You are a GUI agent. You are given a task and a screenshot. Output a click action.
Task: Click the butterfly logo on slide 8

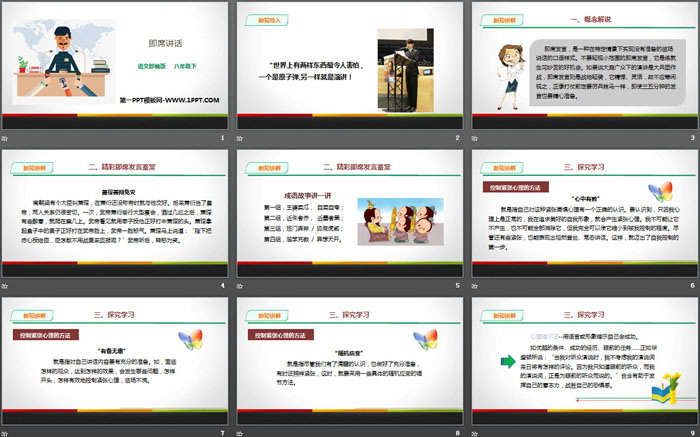[425, 340]
